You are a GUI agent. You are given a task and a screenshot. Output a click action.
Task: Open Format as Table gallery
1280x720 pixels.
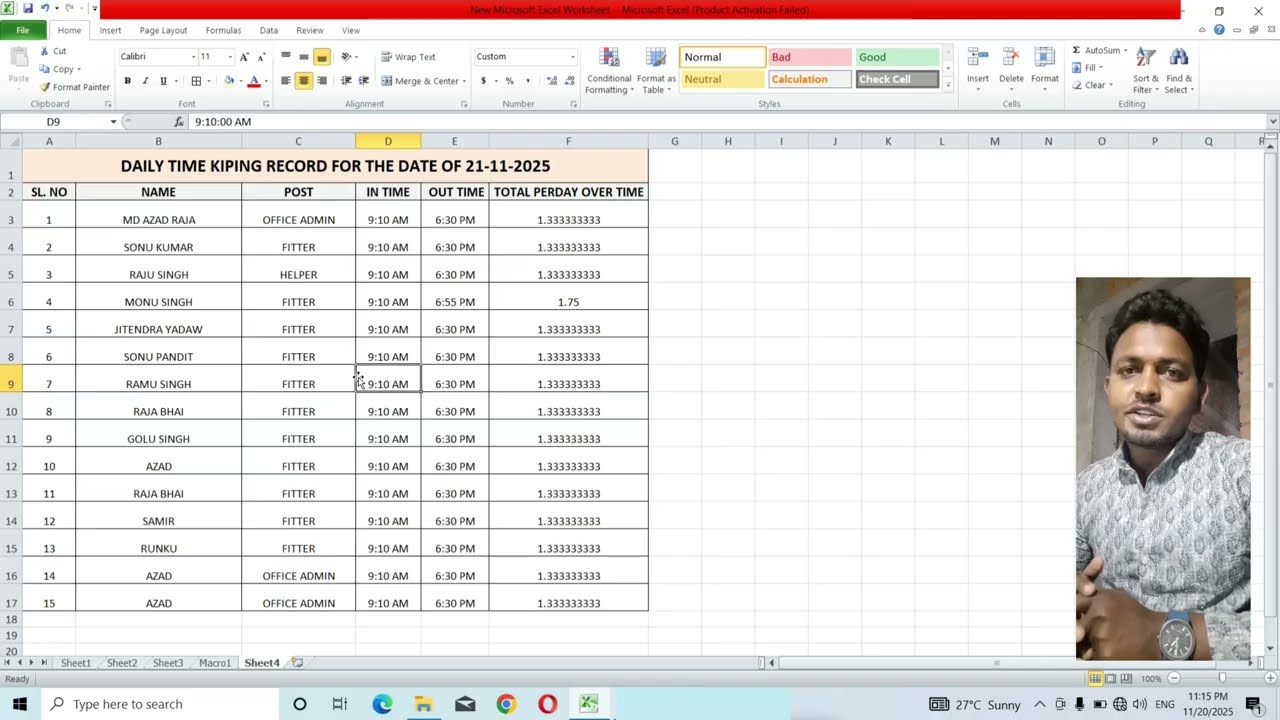[x=656, y=70]
